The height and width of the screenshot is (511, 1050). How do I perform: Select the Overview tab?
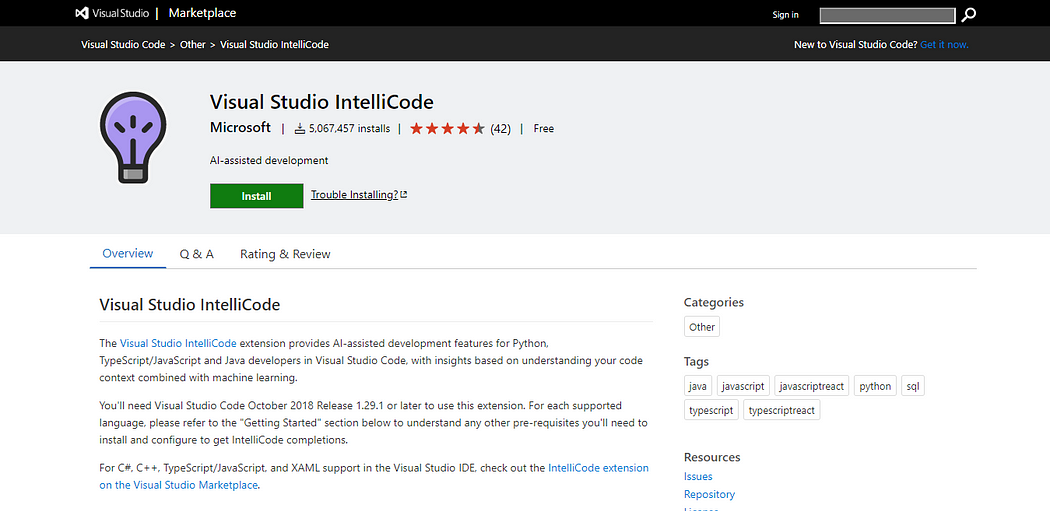(127, 254)
